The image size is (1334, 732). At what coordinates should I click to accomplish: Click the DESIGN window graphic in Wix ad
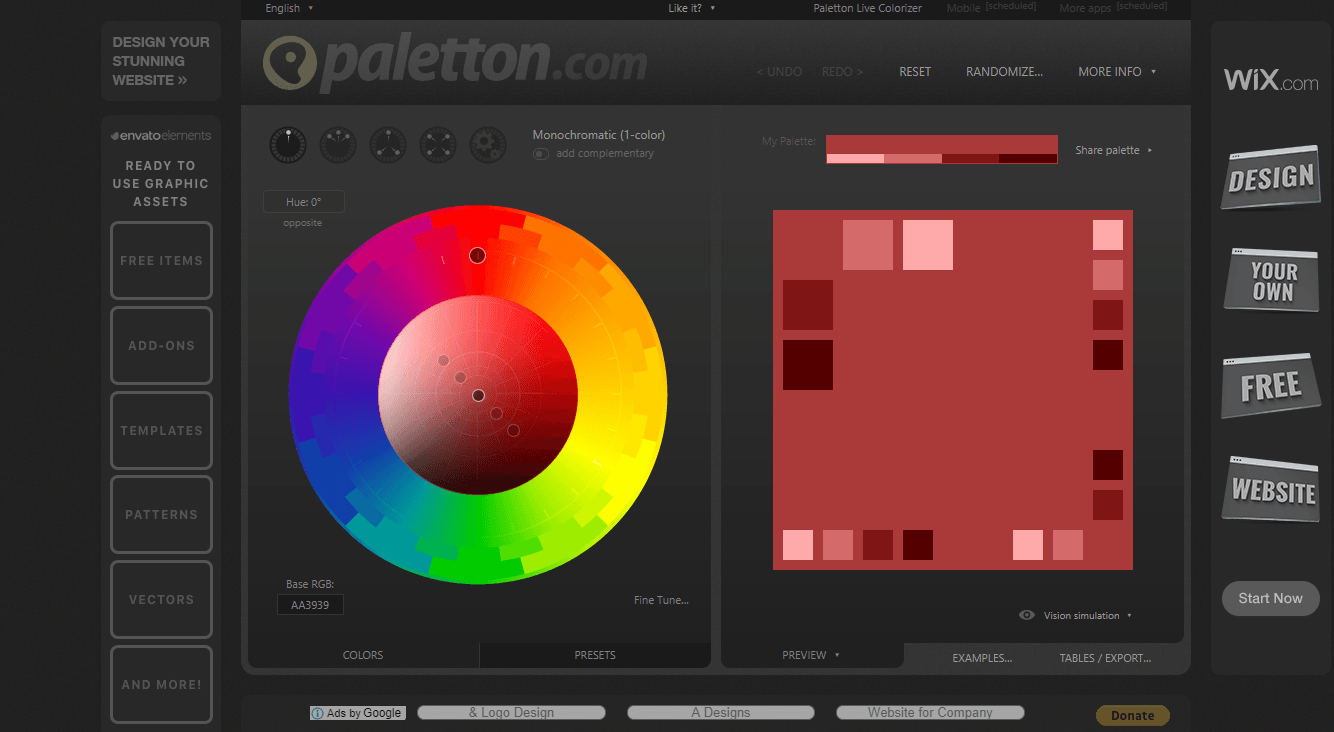[x=1270, y=178]
